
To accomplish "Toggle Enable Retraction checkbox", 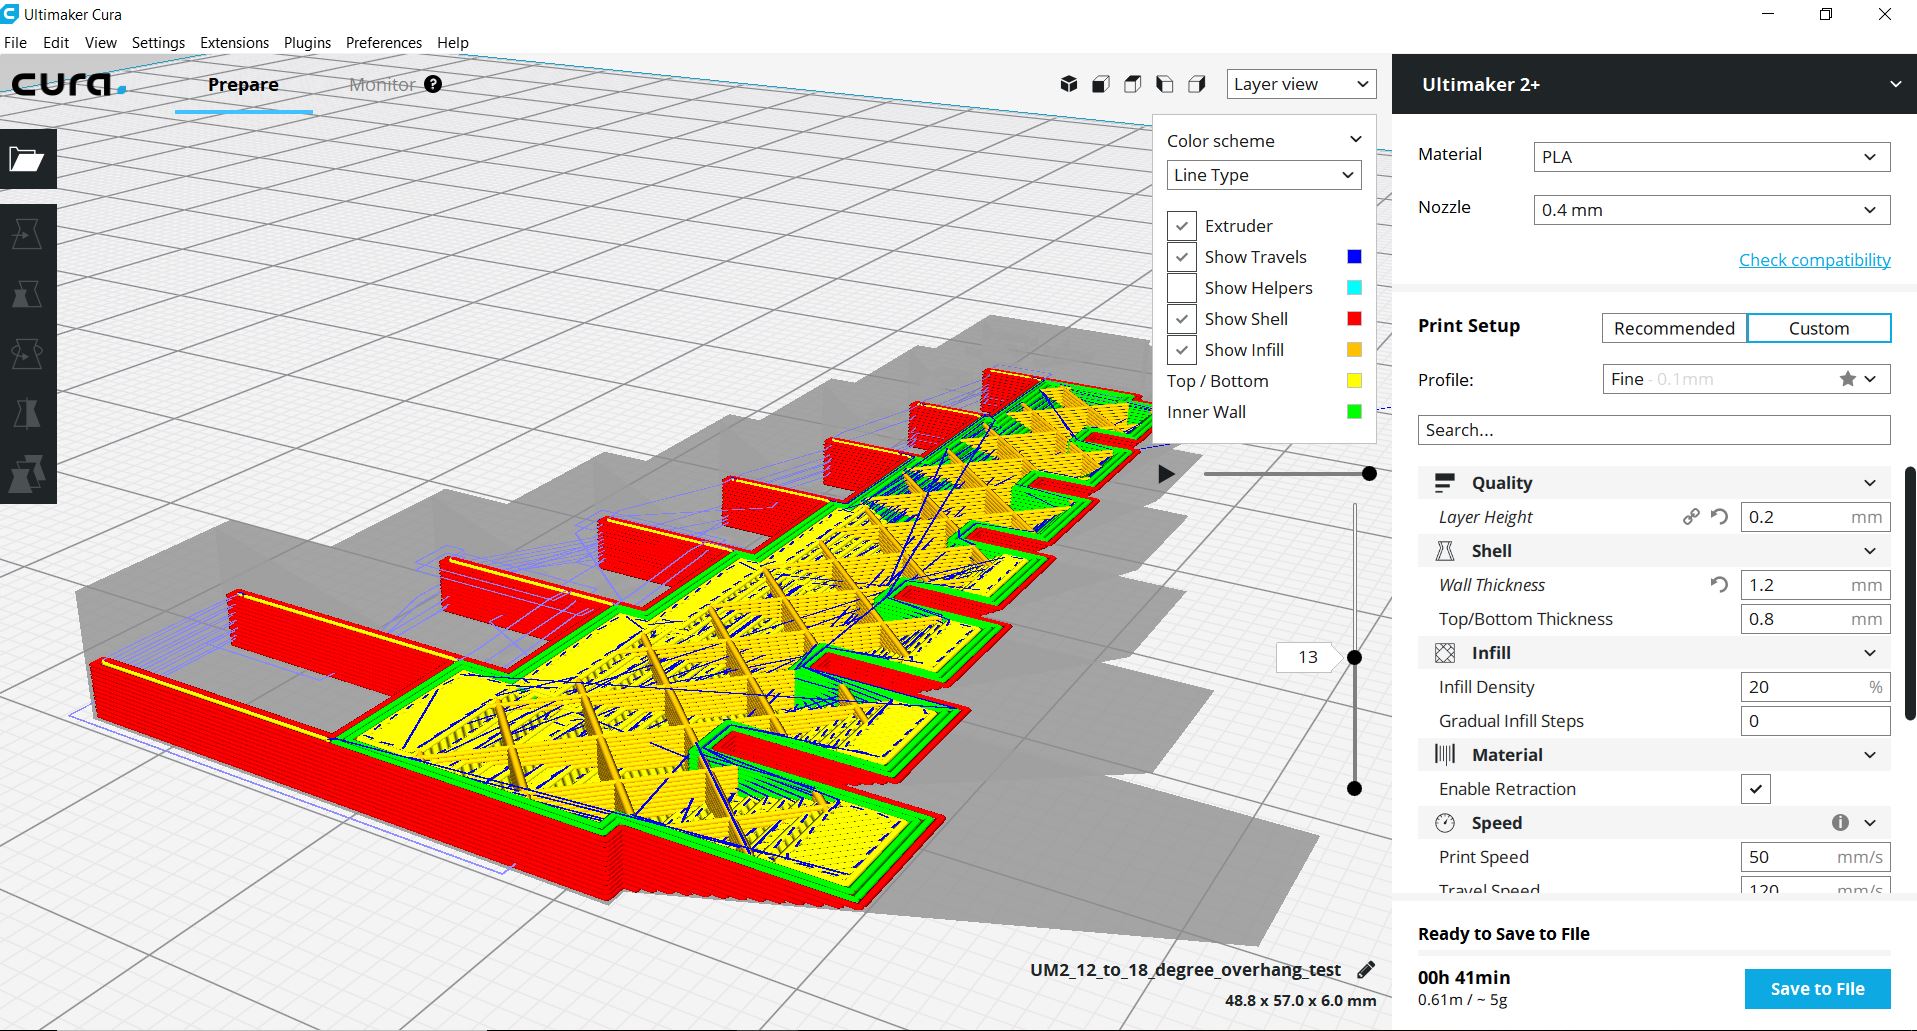I will point(1755,789).
